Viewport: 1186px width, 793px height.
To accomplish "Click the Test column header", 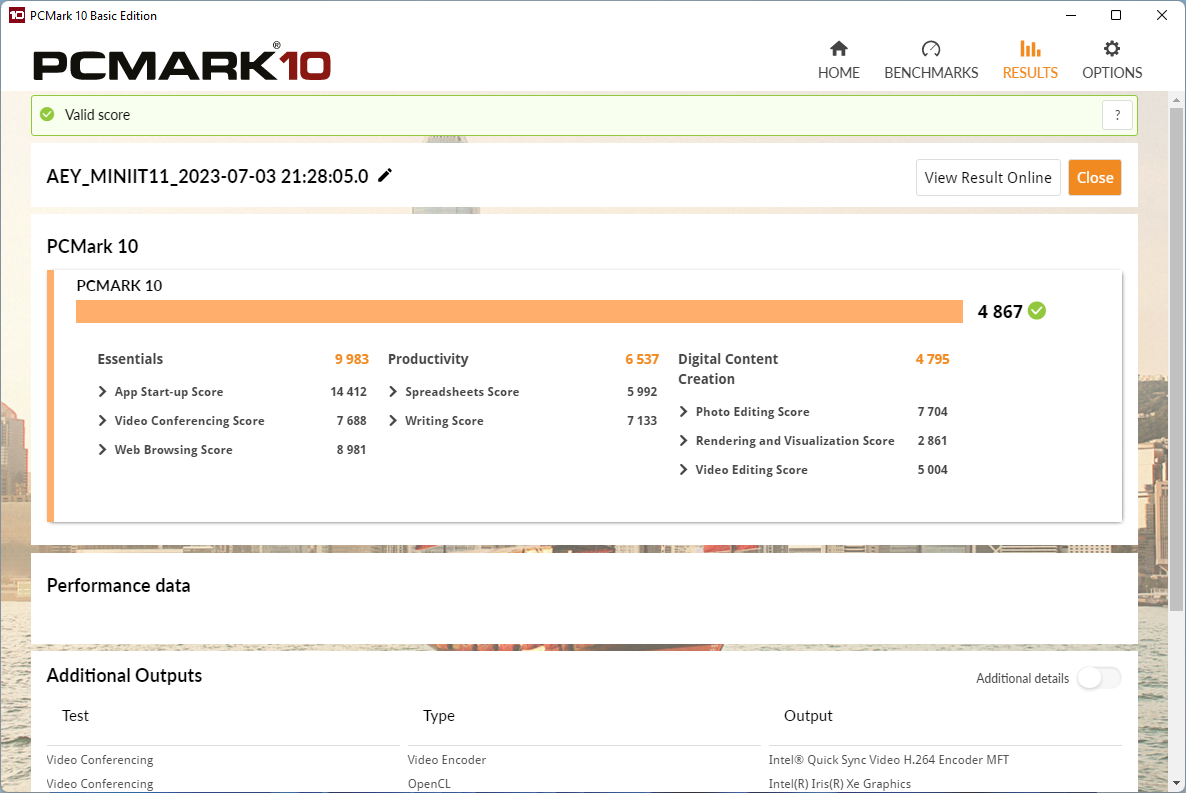I will point(76,716).
